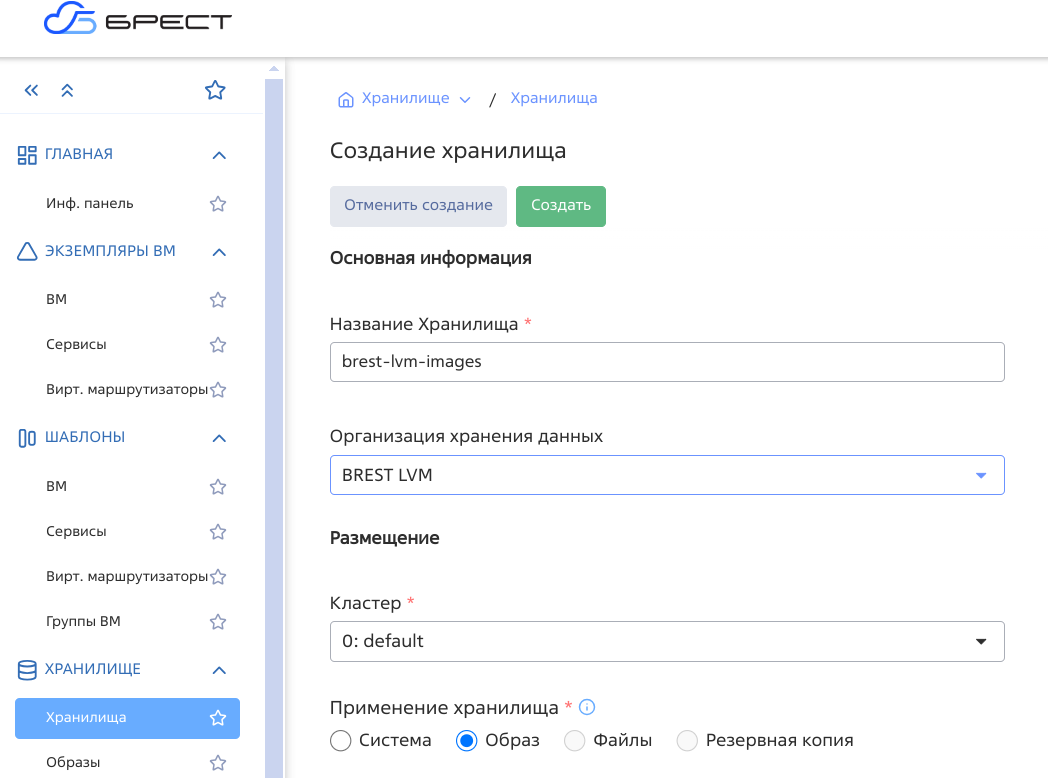Click the ЭКЗЕМПЛЯРЫ ВМ triangle icon
Viewport: 1048px width, 778px height.
coord(25,252)
